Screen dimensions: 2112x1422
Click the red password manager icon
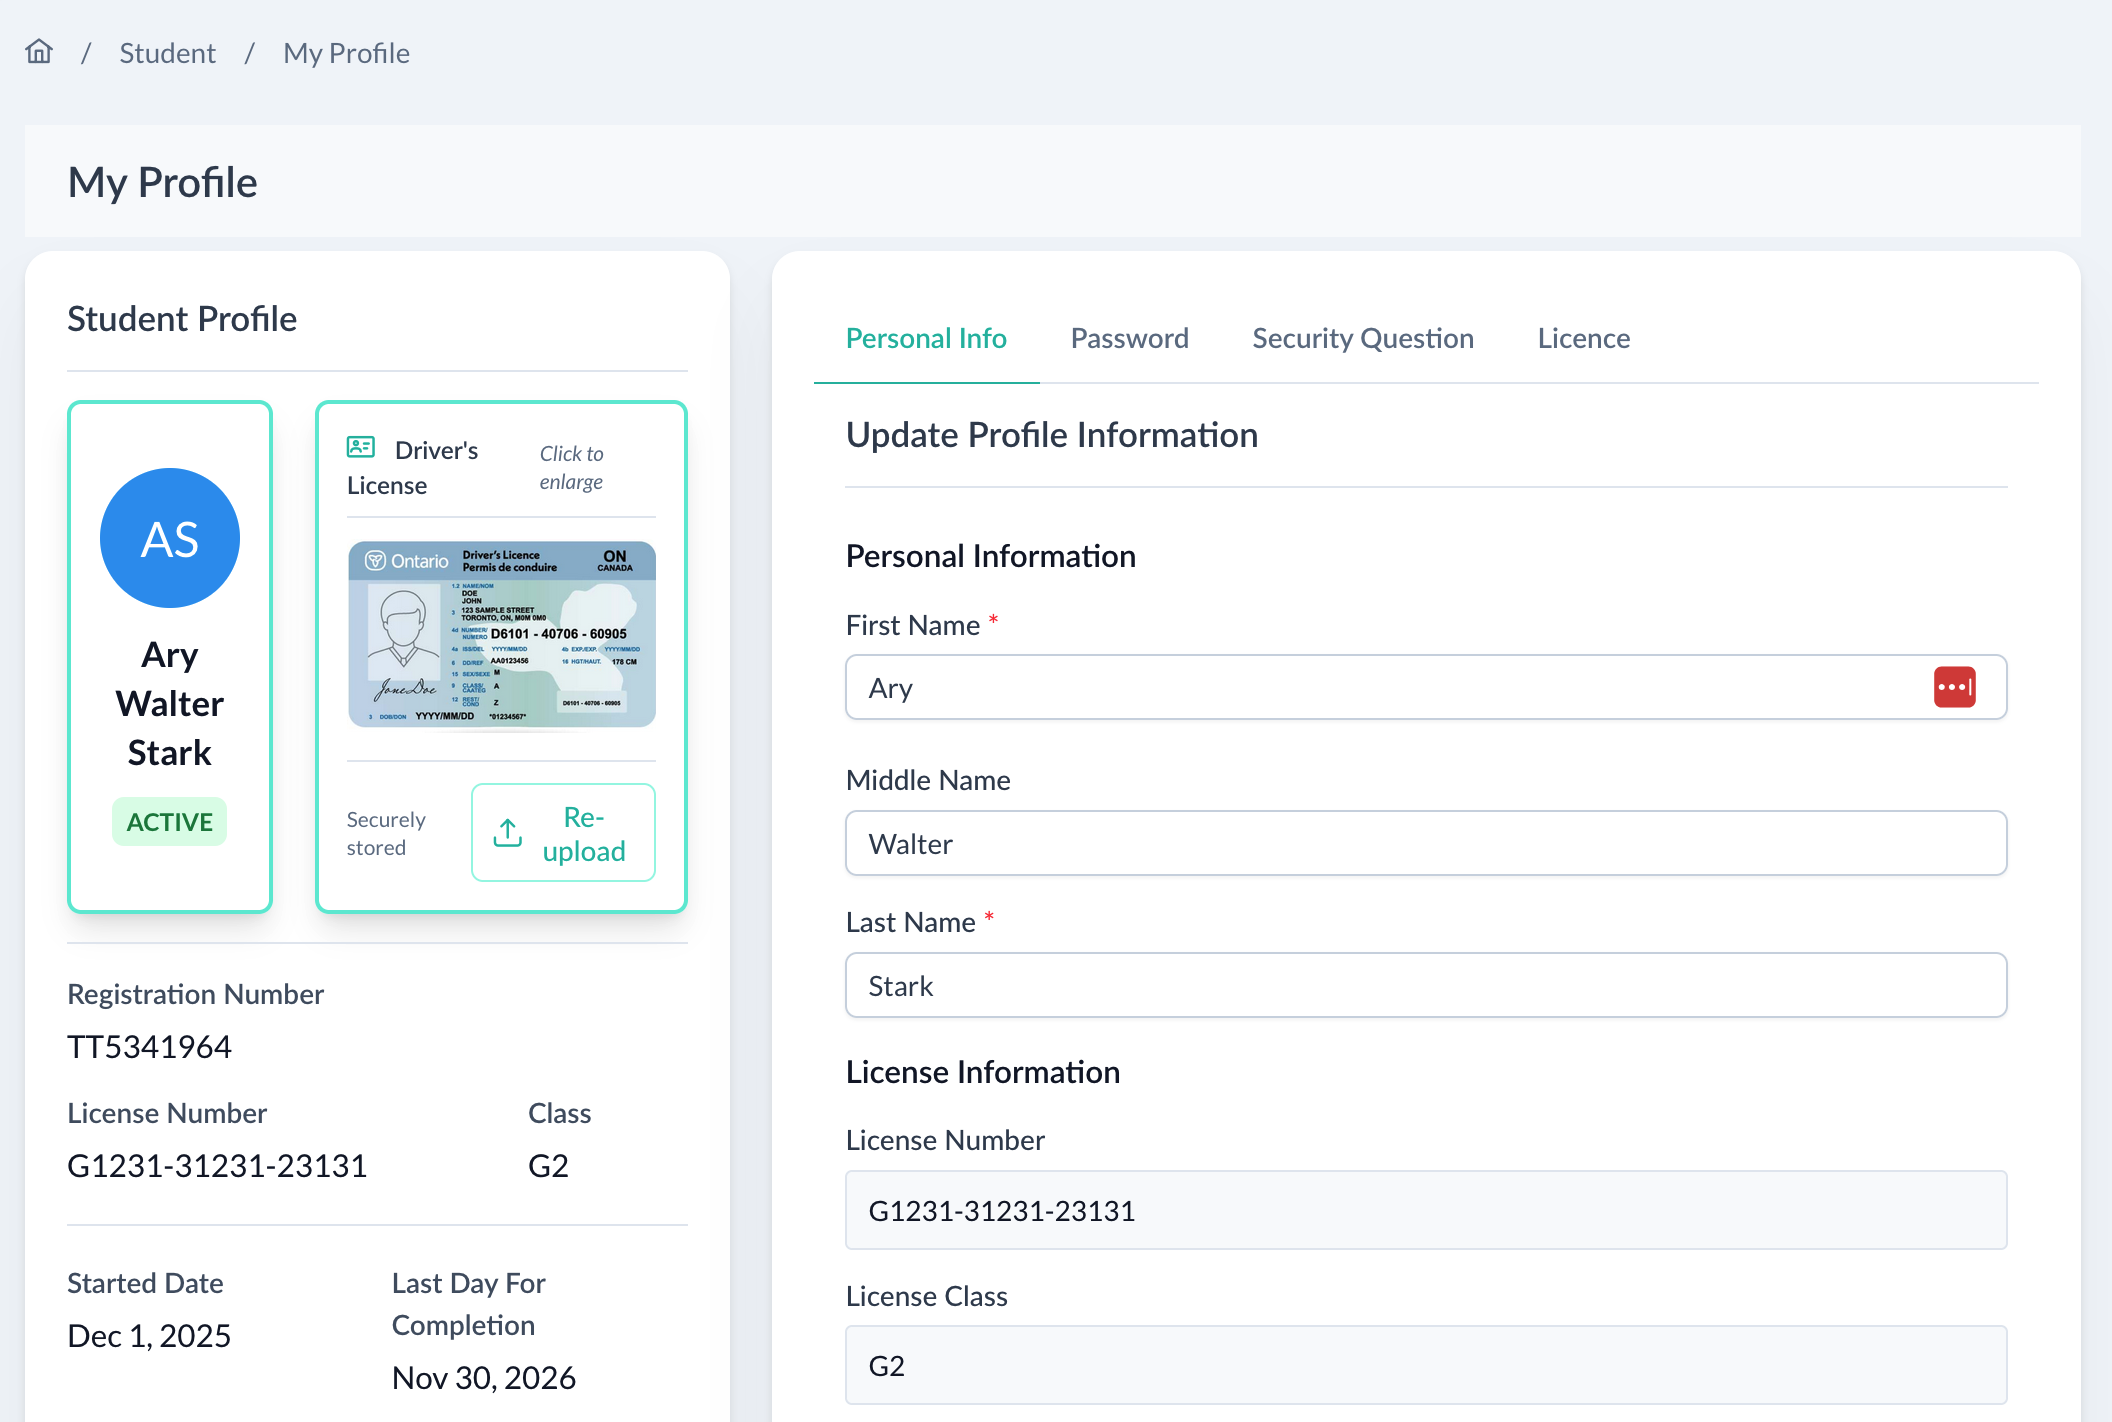1954,687
